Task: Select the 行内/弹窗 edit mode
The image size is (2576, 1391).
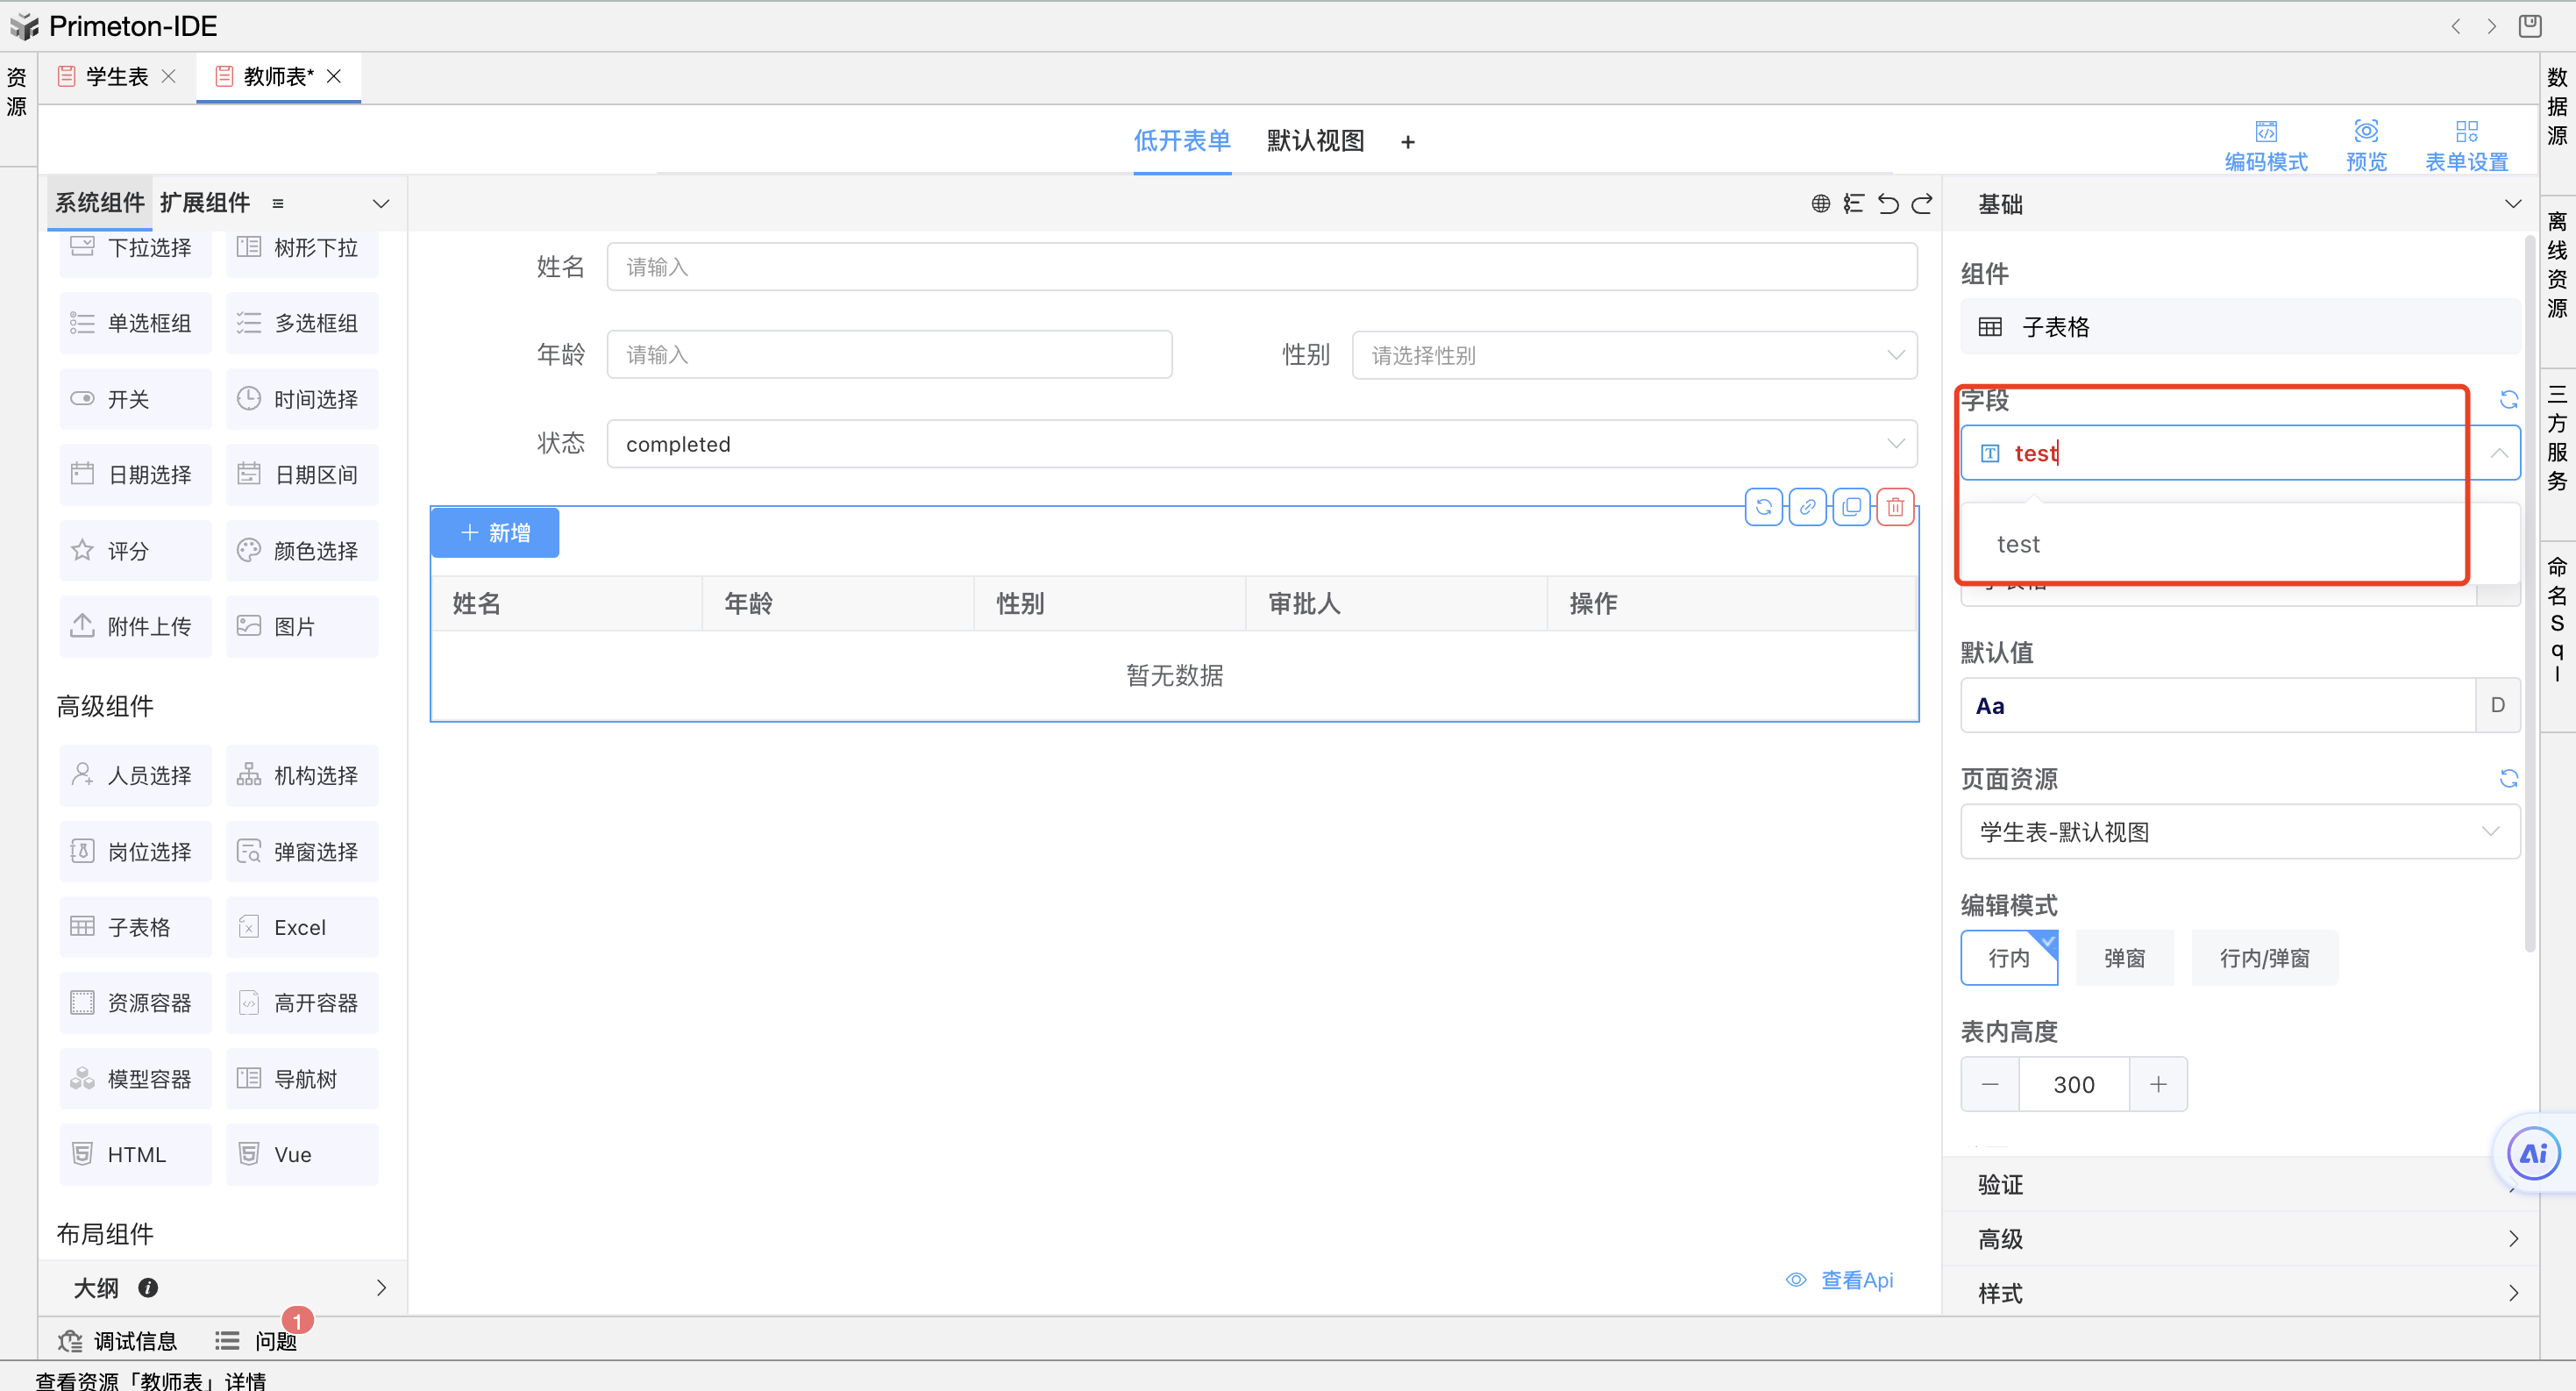Action: click(x=2264, y=958)
